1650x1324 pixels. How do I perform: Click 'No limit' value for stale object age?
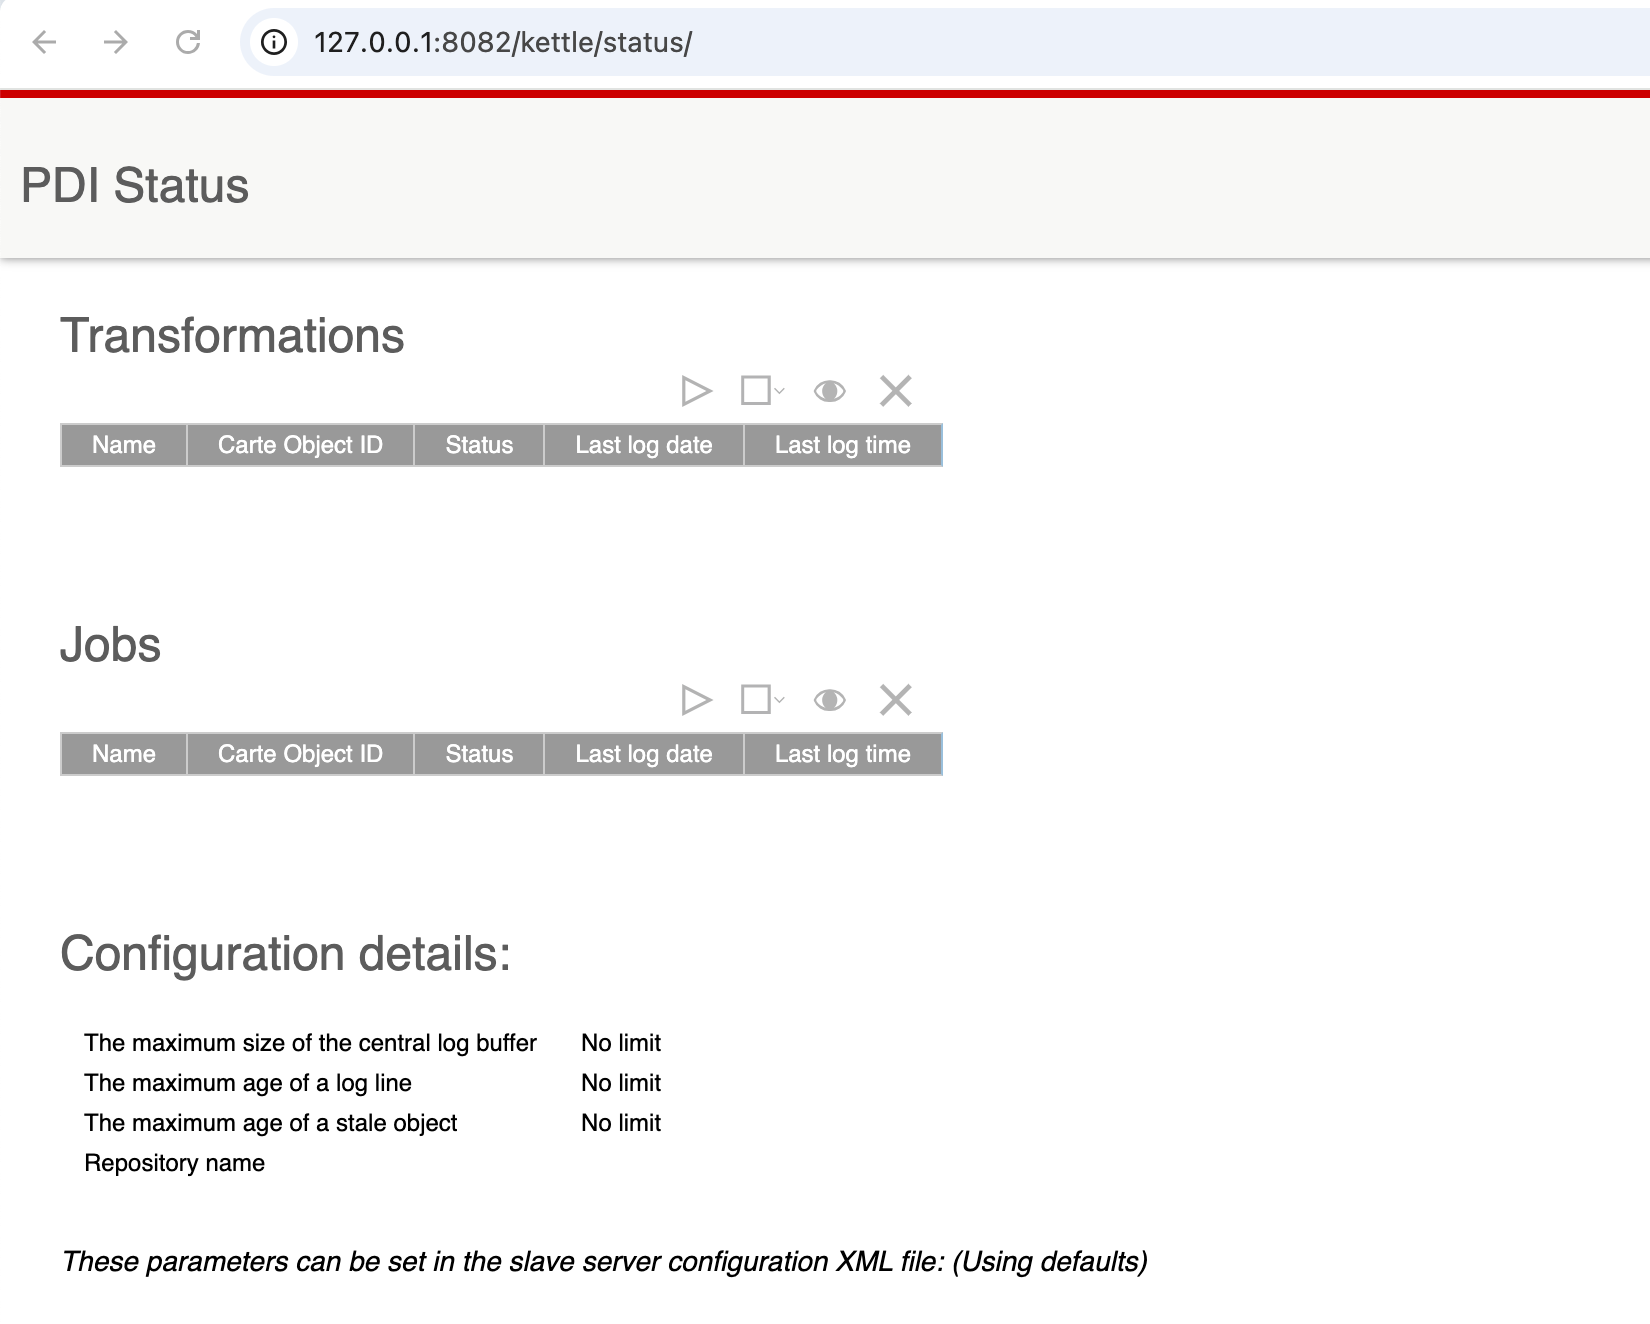621,1123
